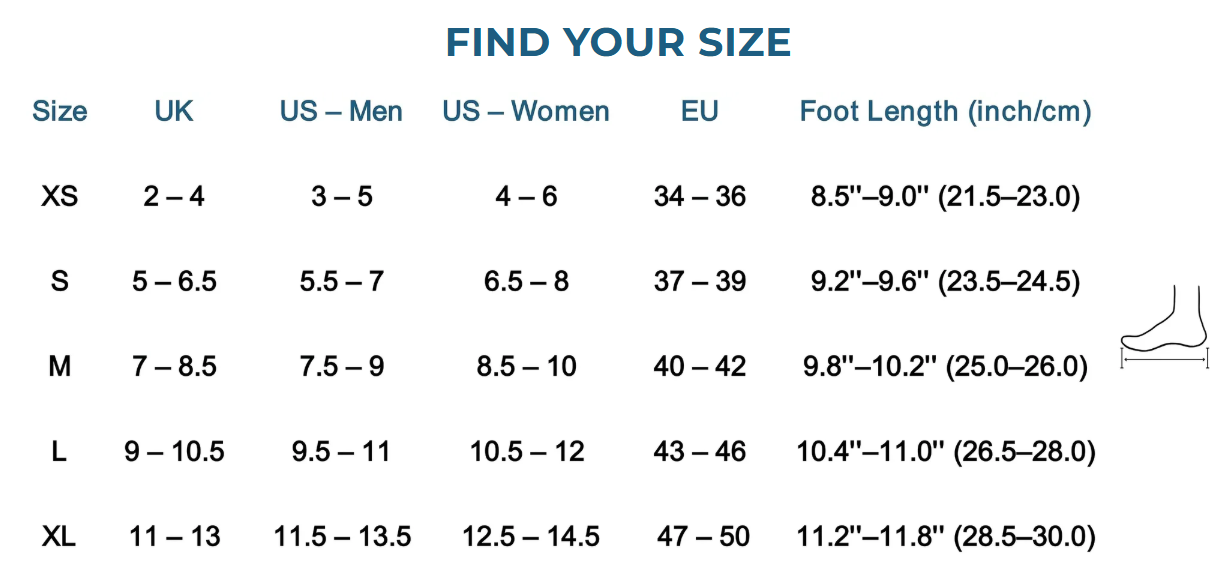Choose the M size row label

pos(60,367)
